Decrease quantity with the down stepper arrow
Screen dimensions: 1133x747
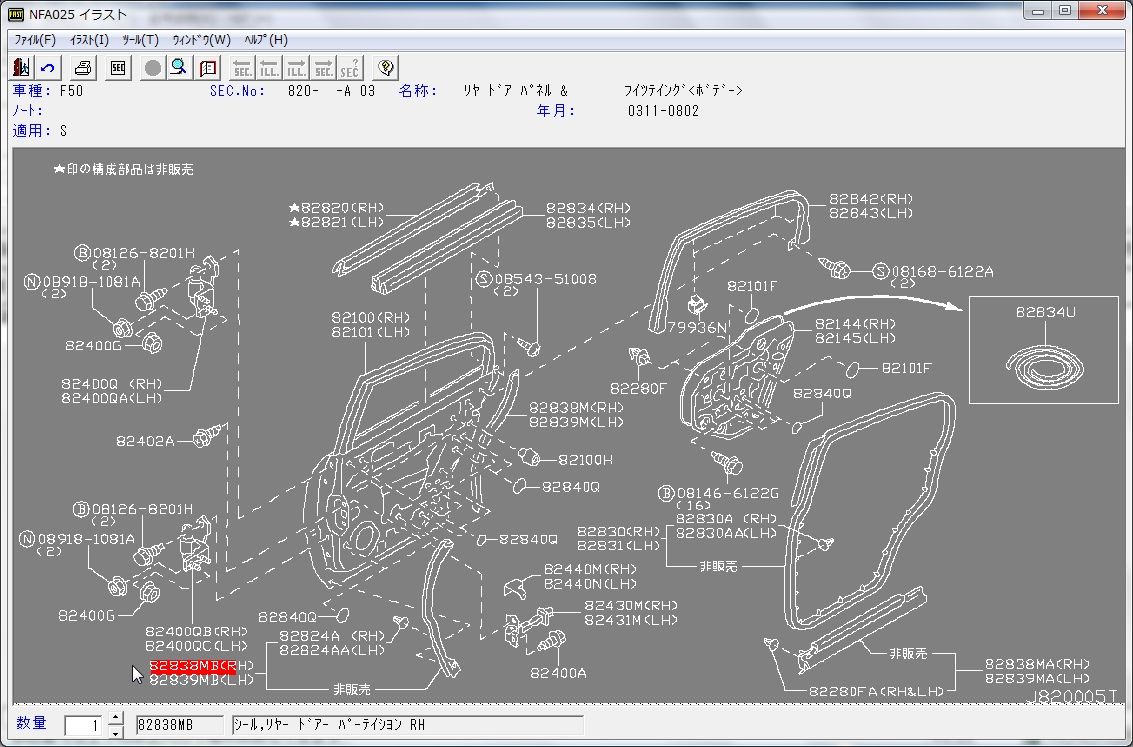click(x=116, y=733)
